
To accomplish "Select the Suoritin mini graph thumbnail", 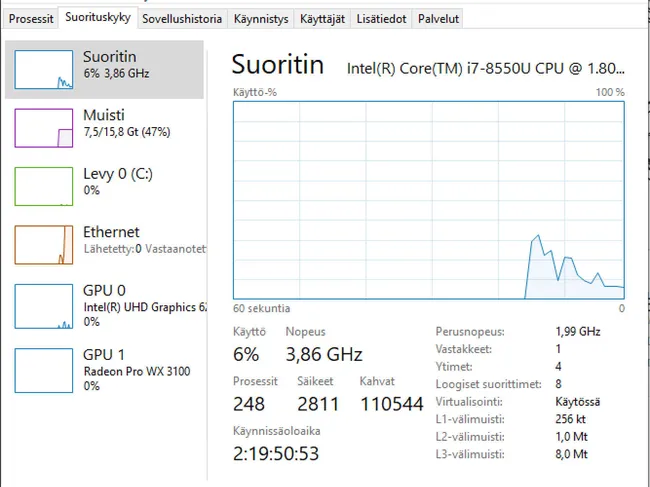I will (x=43, y=70).
